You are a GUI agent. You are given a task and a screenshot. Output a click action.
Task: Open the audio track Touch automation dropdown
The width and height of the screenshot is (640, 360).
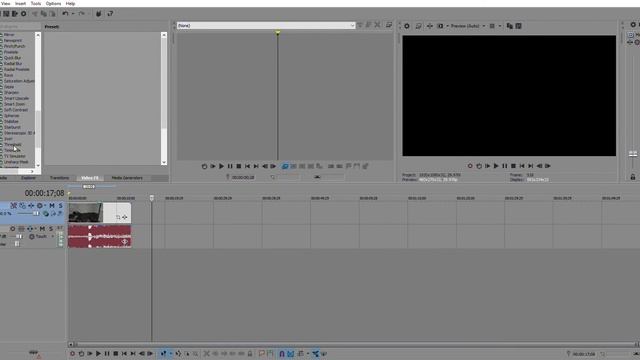[x=42, y=237]
